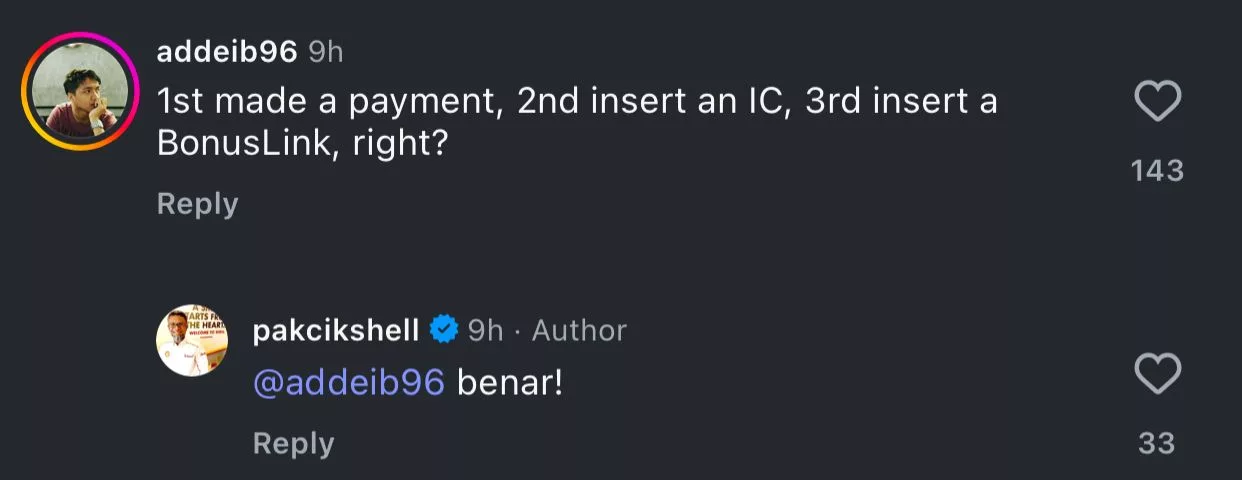Tap the heart on pakcikshell's reply

tap(1158, 375)
